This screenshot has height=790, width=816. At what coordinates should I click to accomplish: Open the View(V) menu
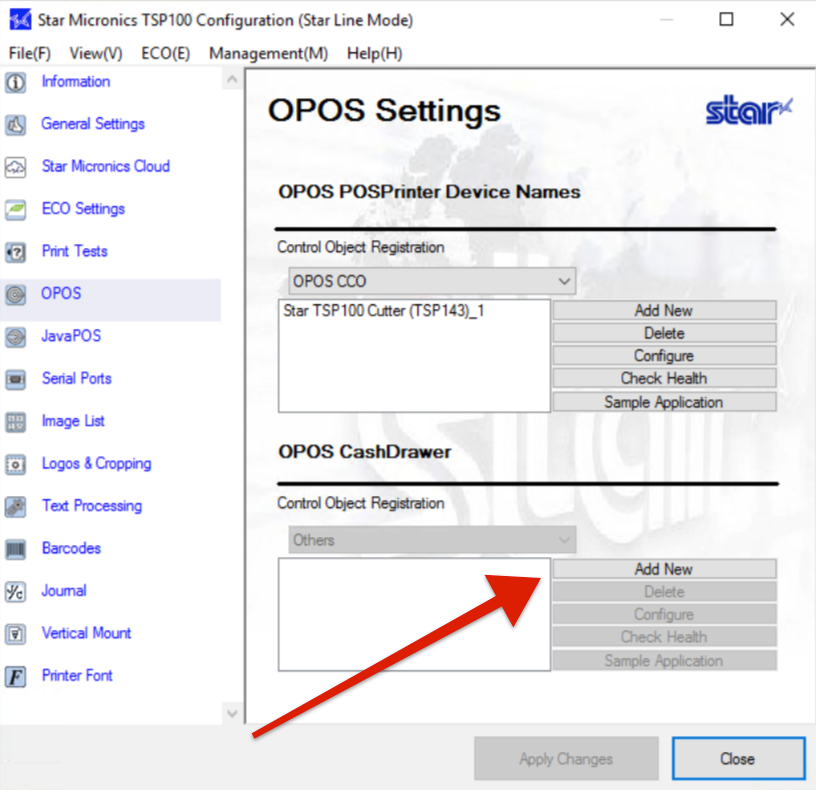click(96, 54)
